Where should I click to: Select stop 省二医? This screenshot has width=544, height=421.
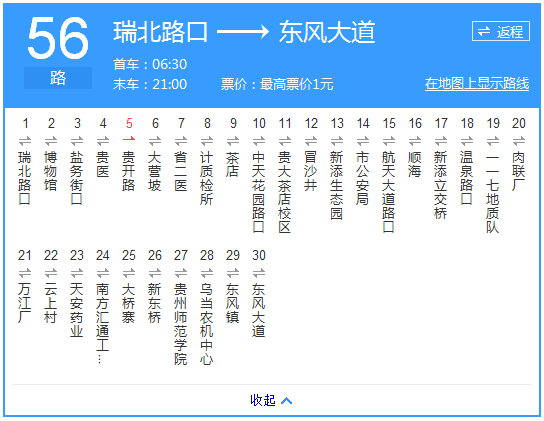[181, 171]
